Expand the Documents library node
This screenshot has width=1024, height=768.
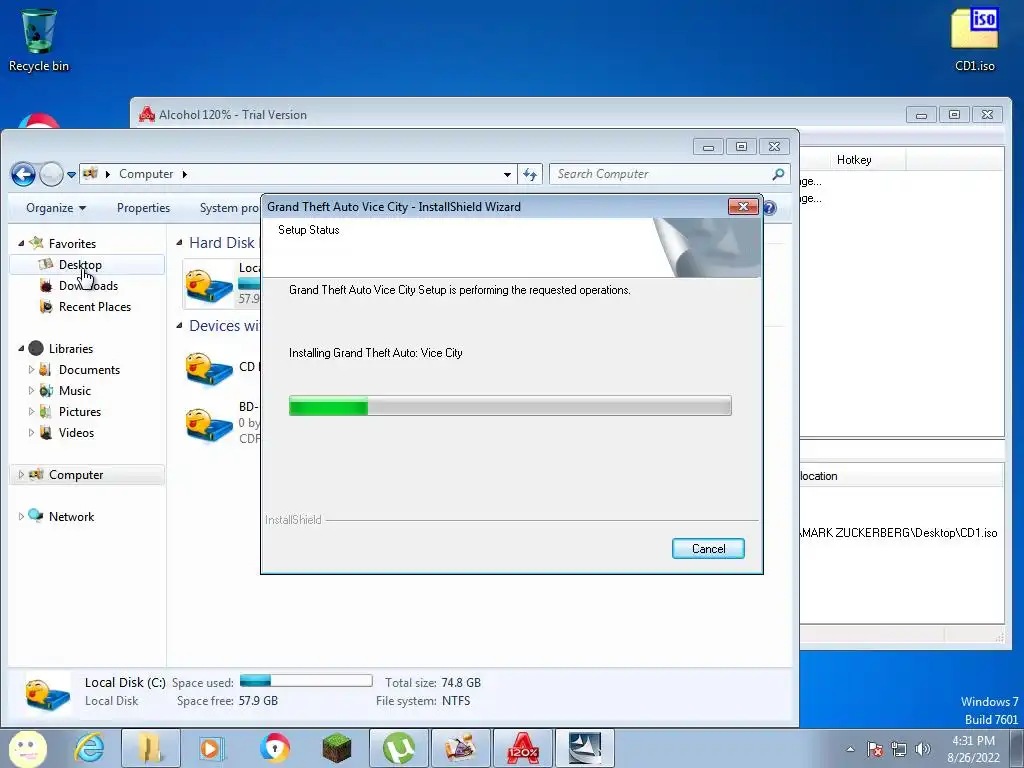tap(31, 370)
